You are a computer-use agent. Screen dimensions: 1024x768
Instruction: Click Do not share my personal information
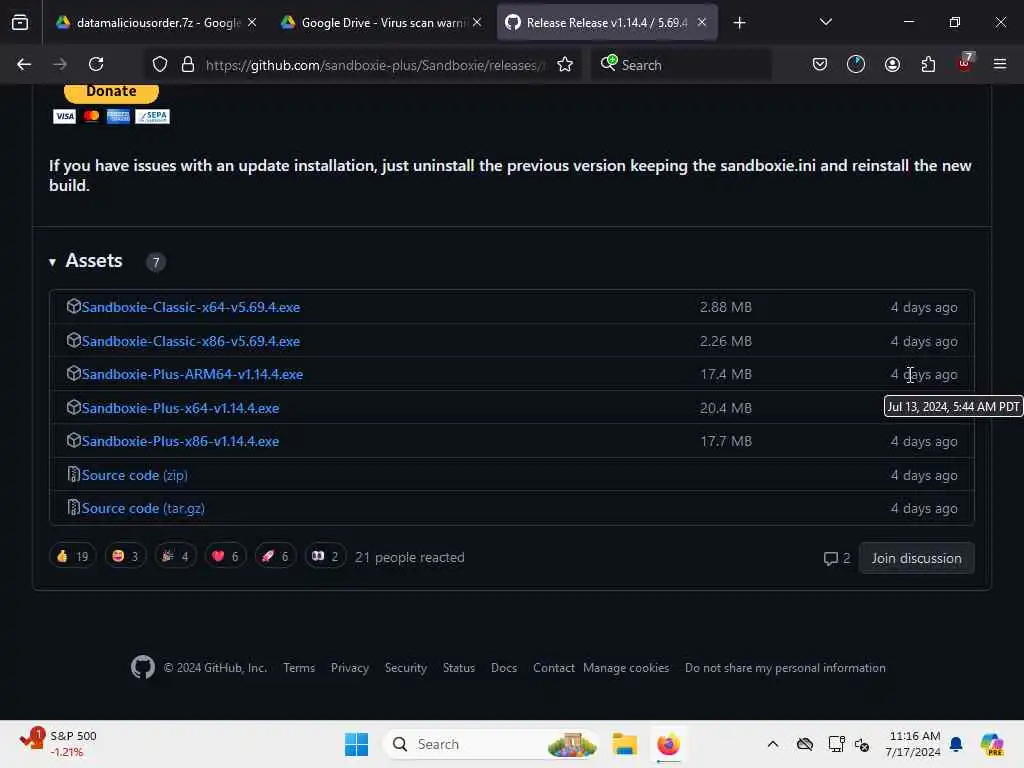[785, 668]
